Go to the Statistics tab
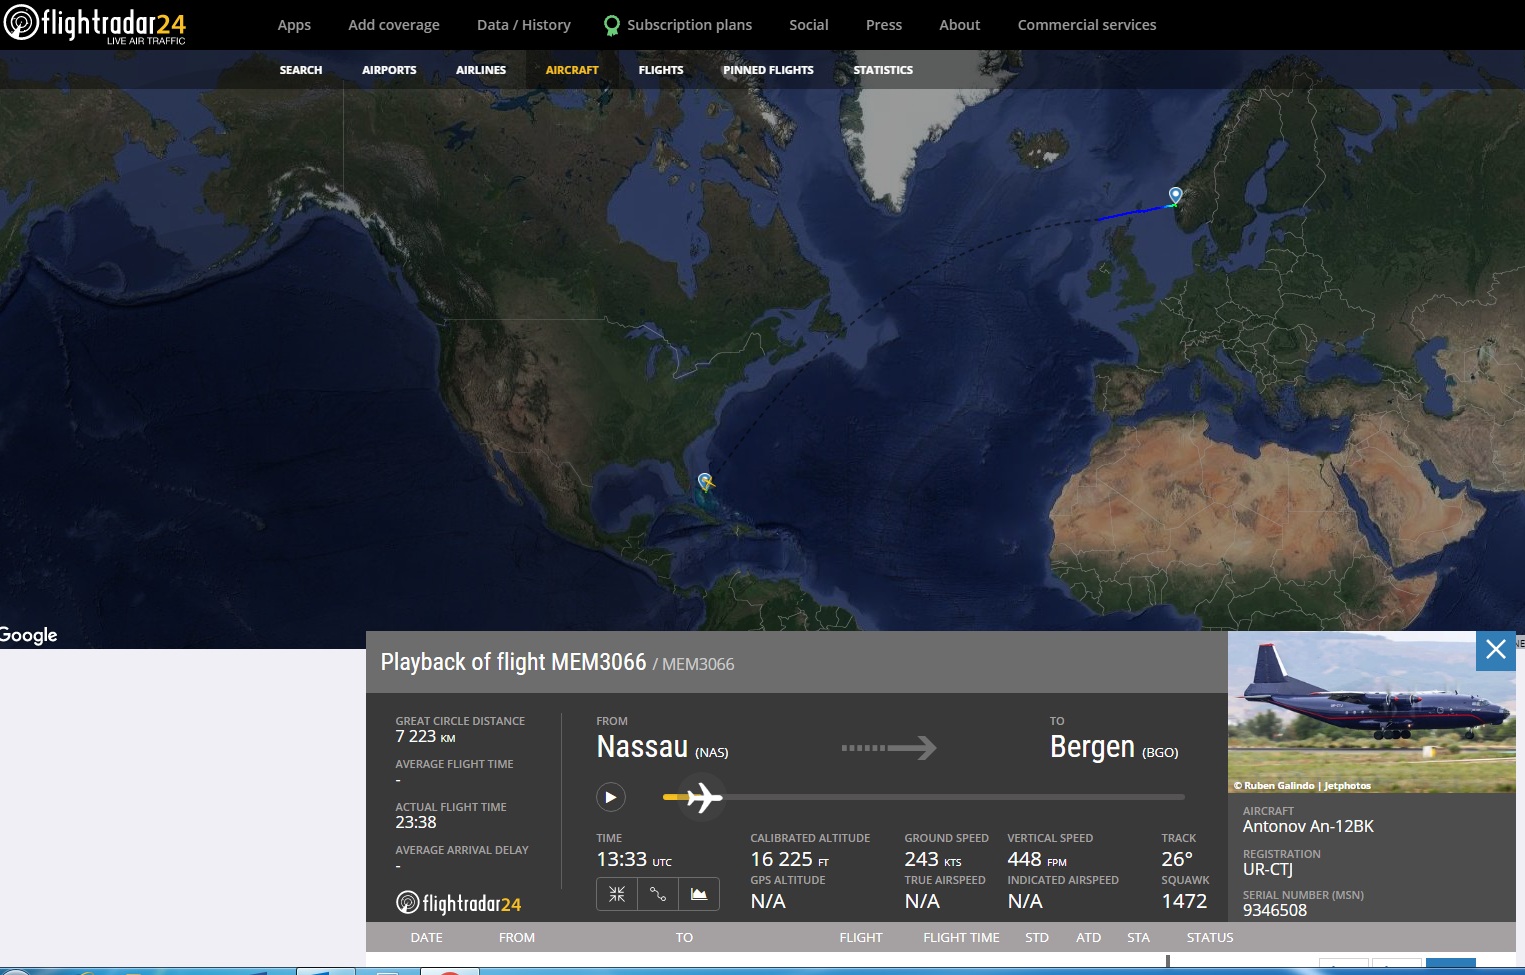 pos(883,70)
